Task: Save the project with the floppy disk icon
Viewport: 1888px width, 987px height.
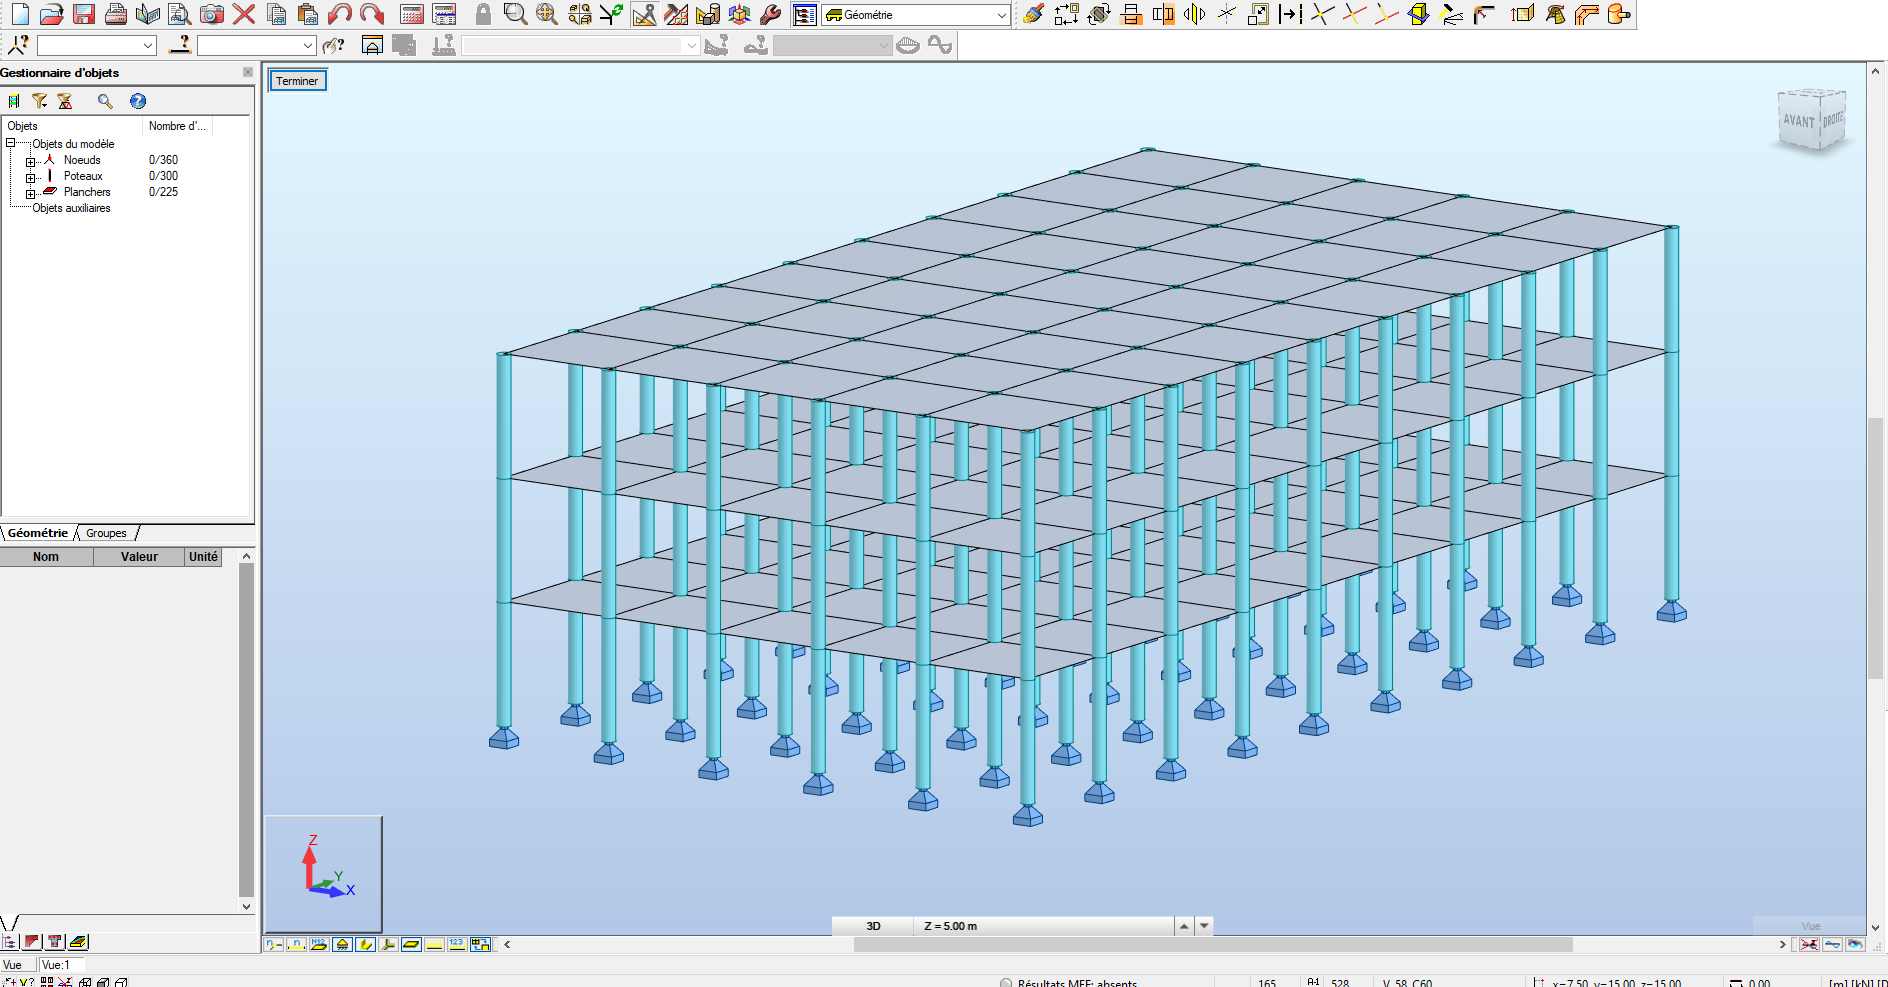Action: tap(85, 14)
